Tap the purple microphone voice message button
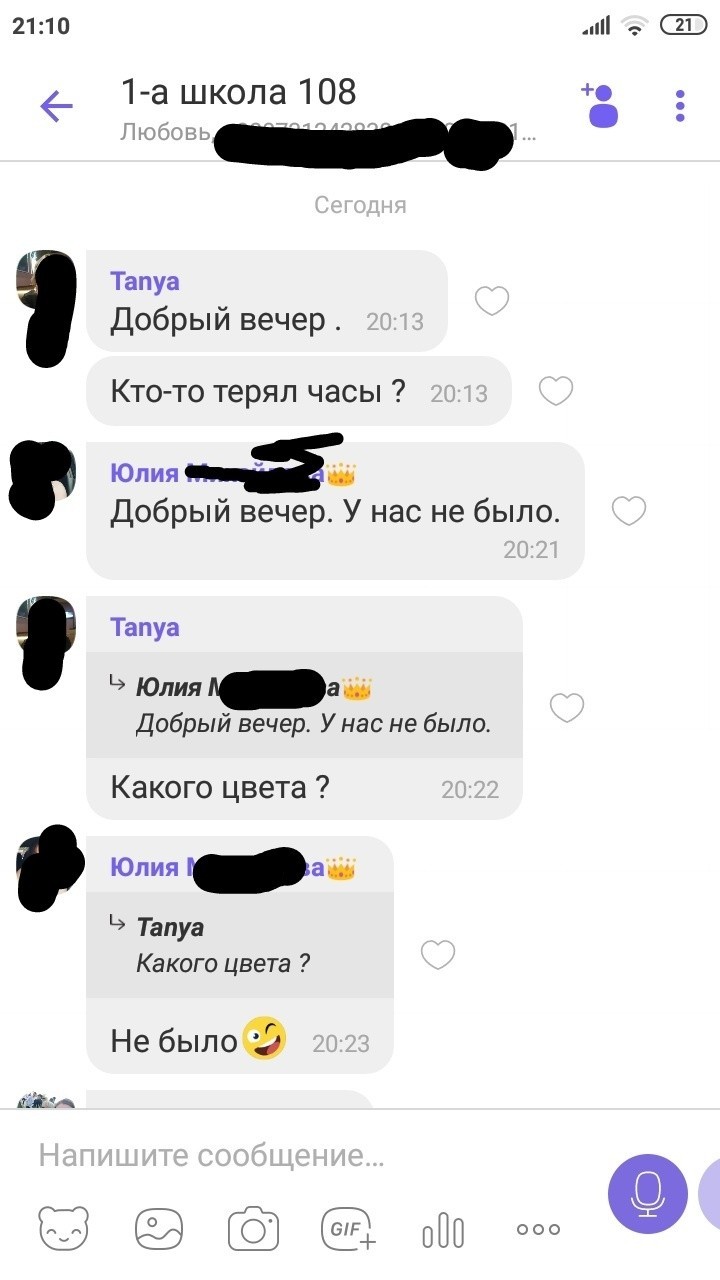This screenshot has width=720, height=1280. 648,1194
